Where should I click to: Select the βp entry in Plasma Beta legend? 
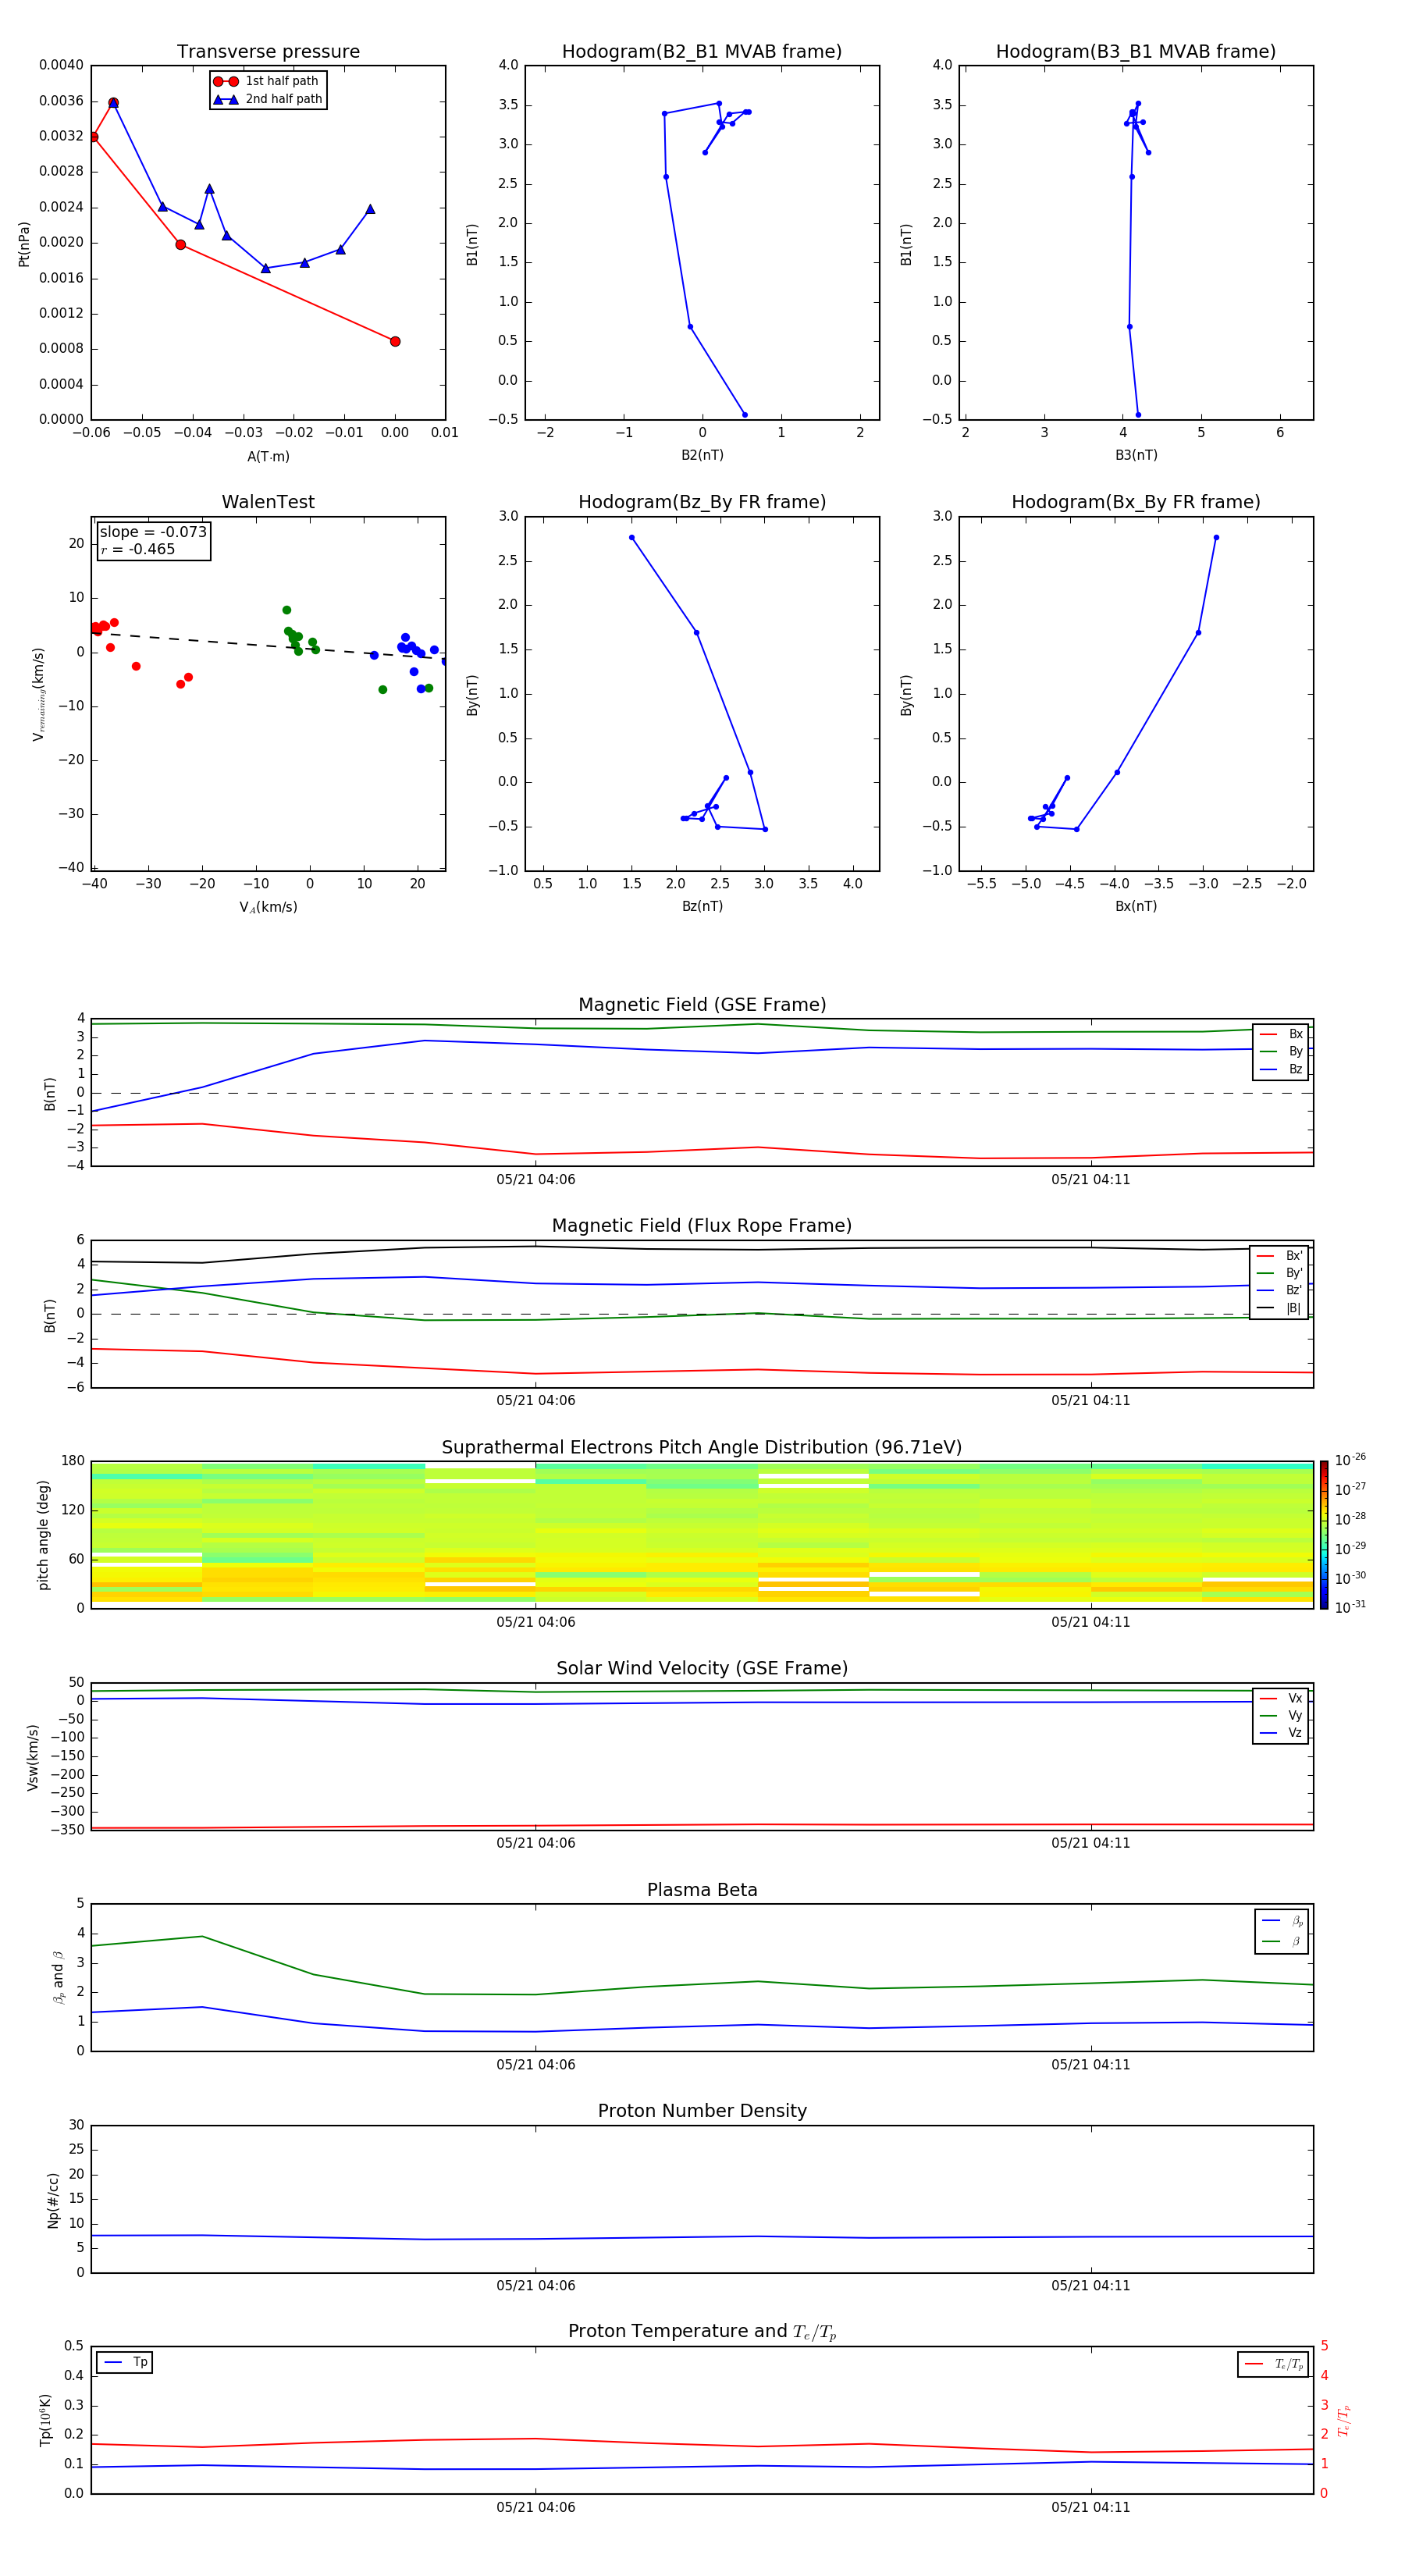[1282, 1921]
